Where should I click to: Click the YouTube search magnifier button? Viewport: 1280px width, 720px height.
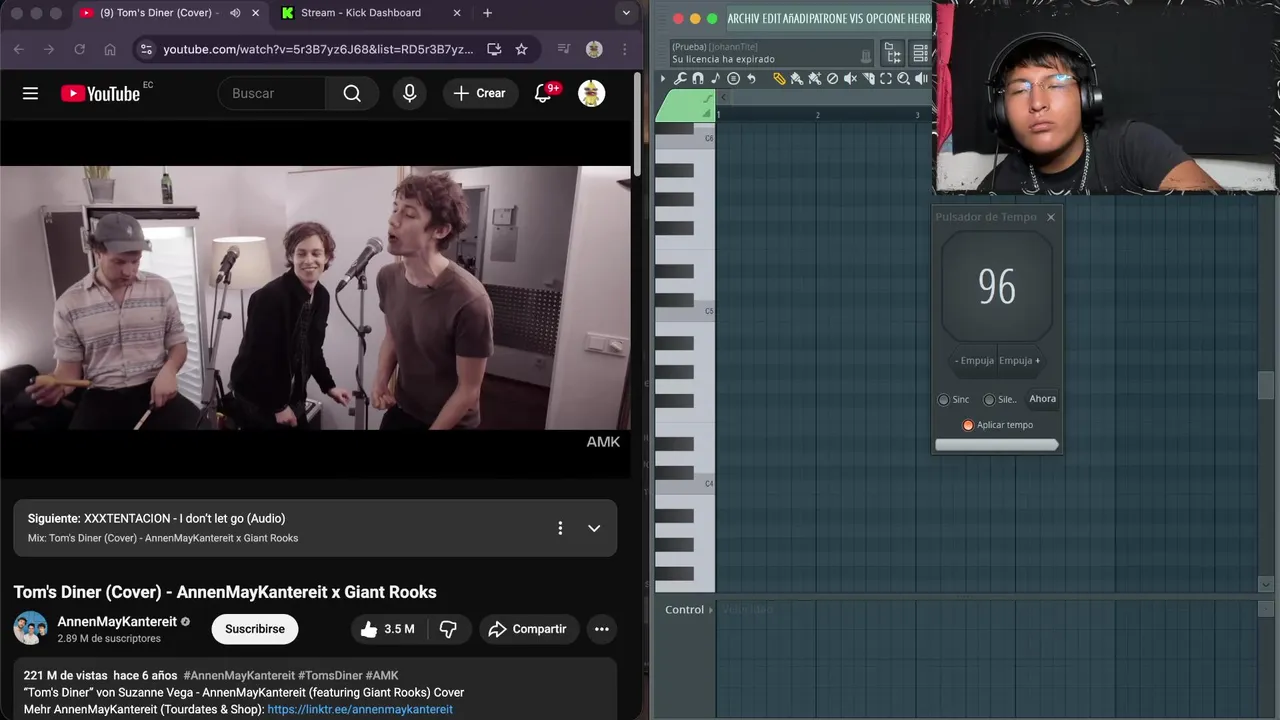point(352,93)
